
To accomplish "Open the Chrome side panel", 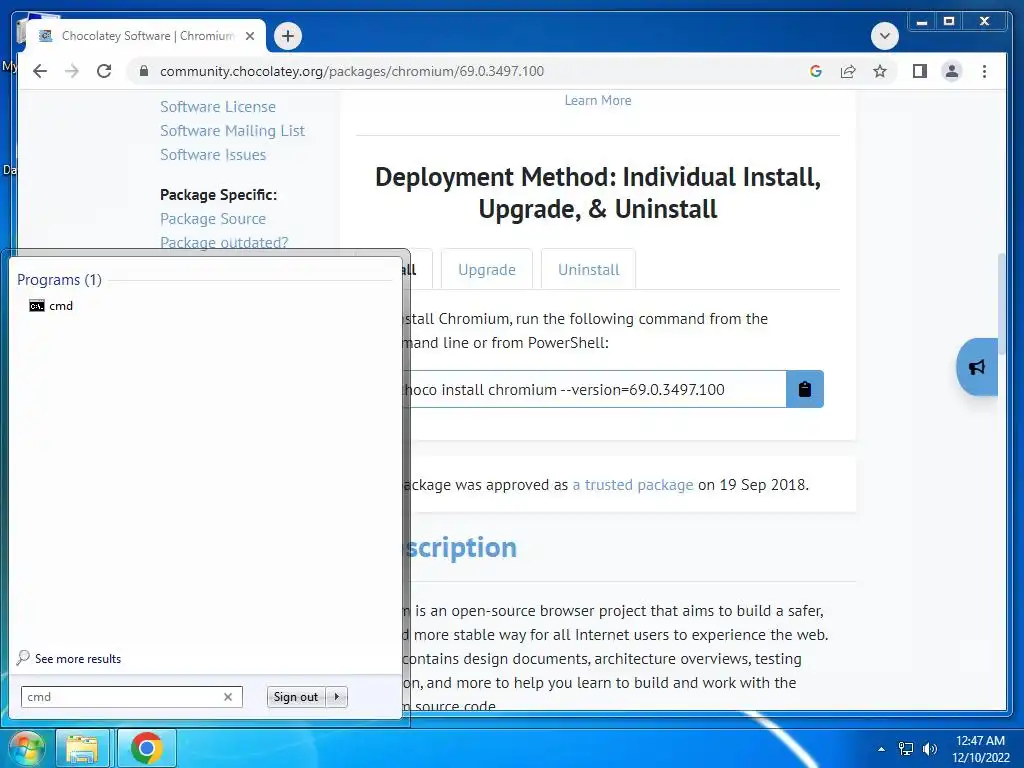I will coord(920,71).
